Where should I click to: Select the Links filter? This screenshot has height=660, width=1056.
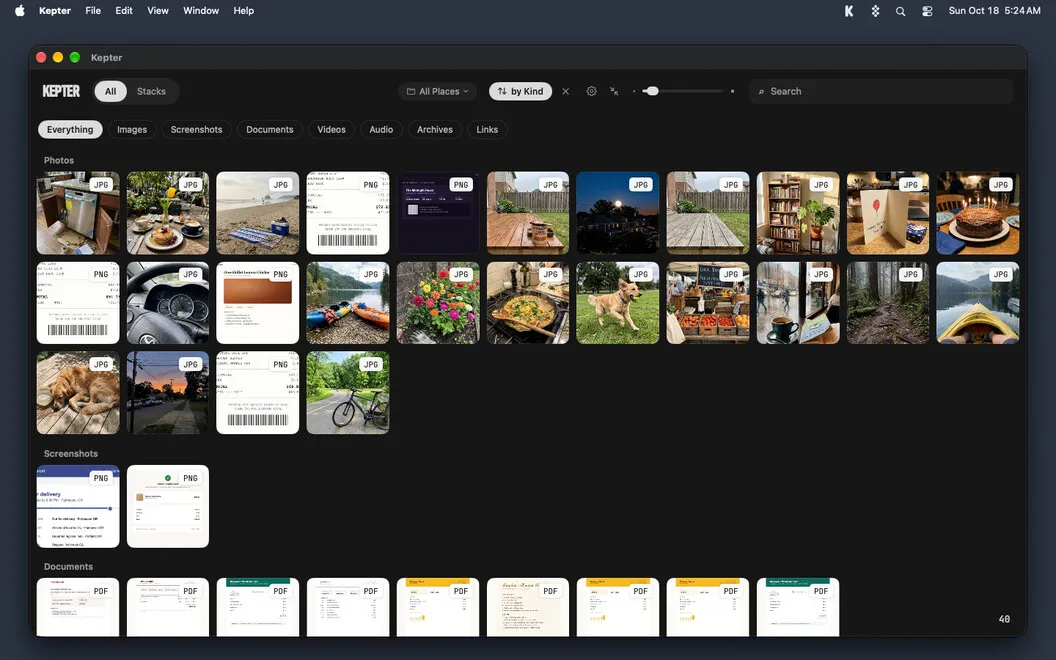click(x=488, y=129)
